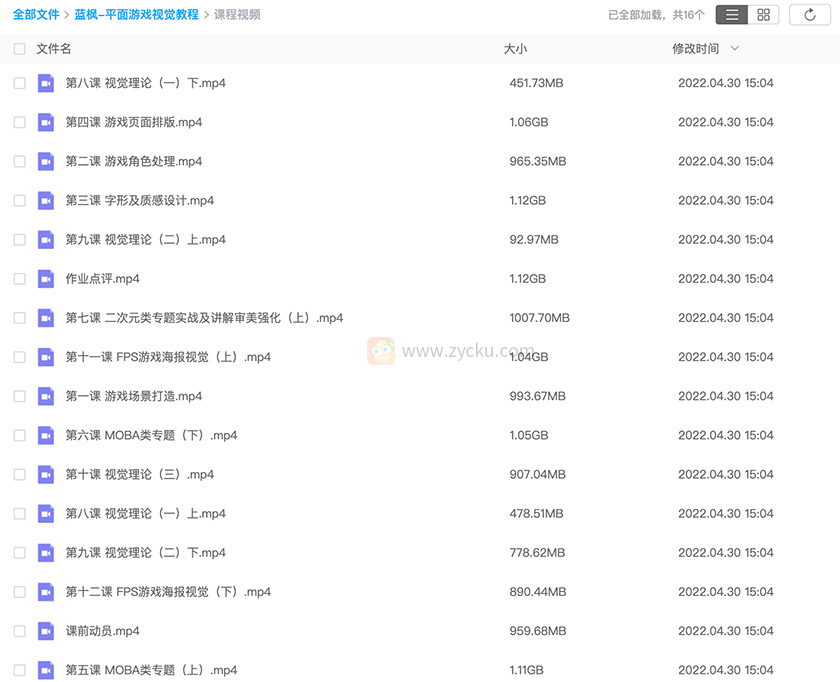Select checkbox for 第六课 MOBA类专题（下）.mp4
This screenshot has height=682, width=840.
click(20, 435)
